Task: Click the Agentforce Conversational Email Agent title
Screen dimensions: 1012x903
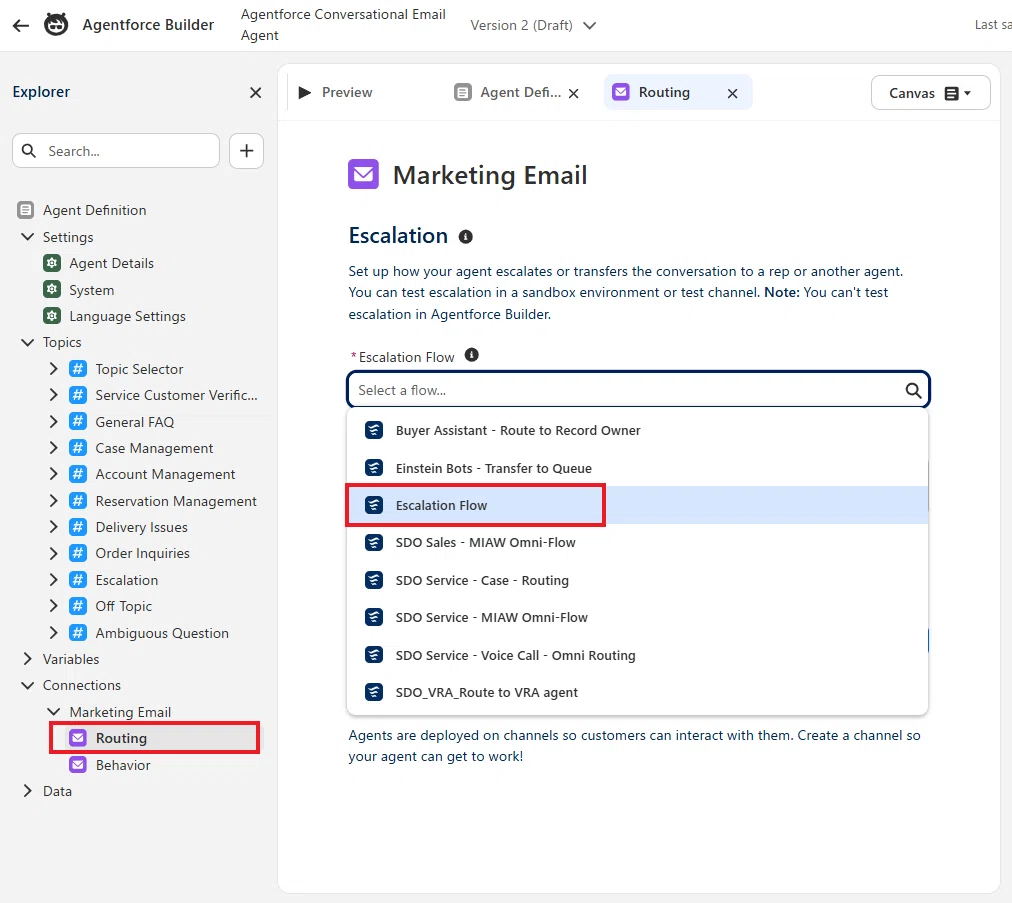Action: [x=343, y=25]
